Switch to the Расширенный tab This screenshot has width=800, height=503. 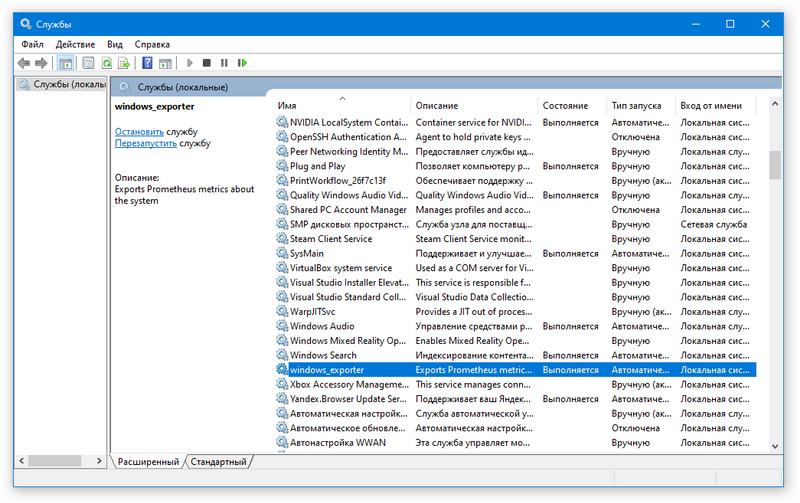tap(148, 462)
